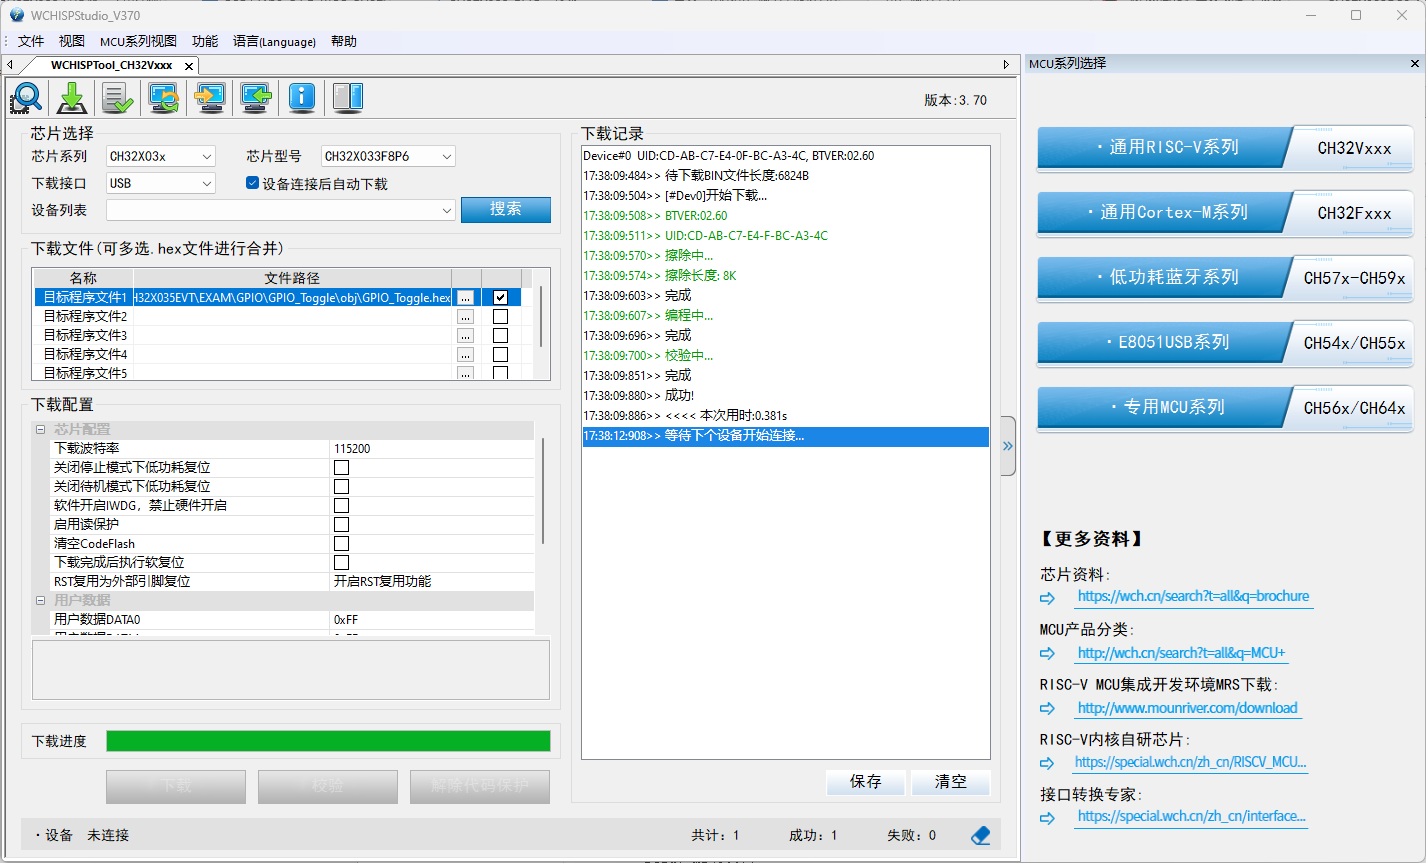Open the MCU系列视图 menu
The image size is (1426, 863).
click(138, 41)
